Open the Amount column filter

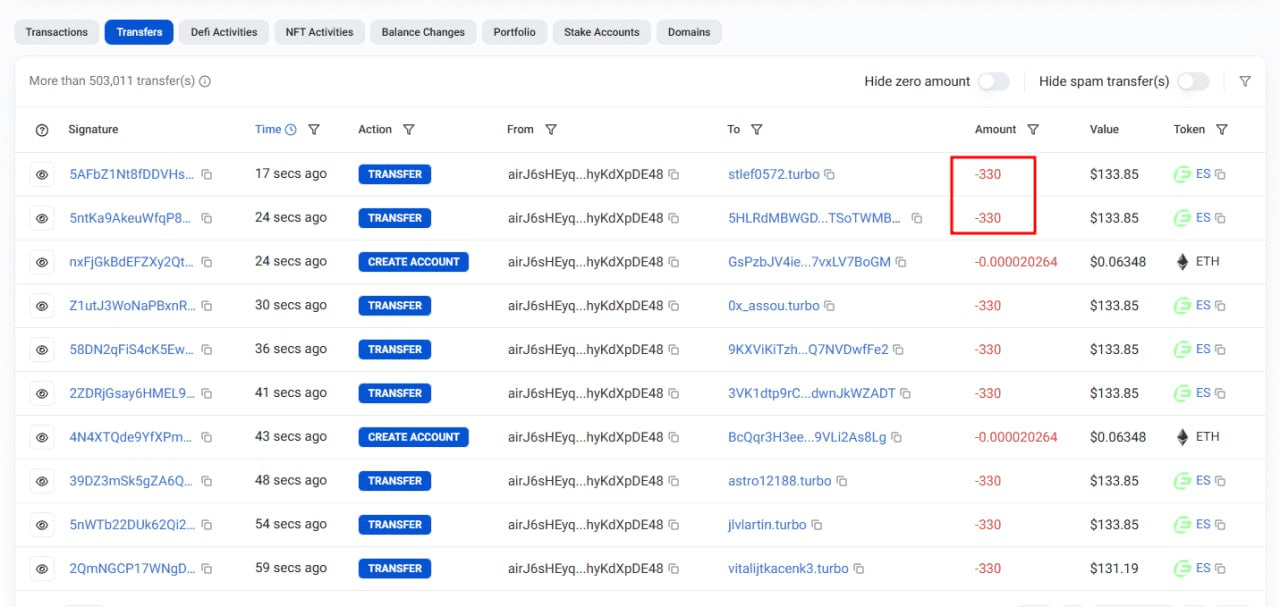[1033, 130]
